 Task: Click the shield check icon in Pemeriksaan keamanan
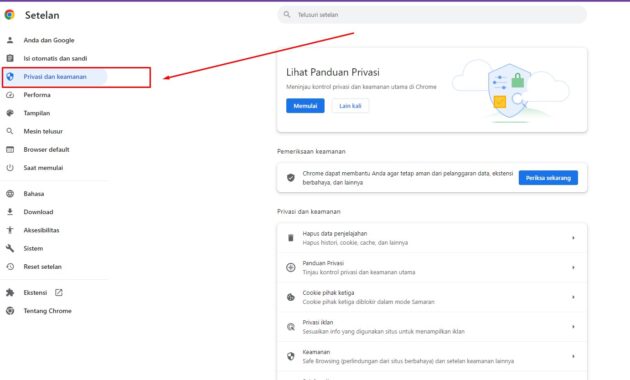(290, 178)
